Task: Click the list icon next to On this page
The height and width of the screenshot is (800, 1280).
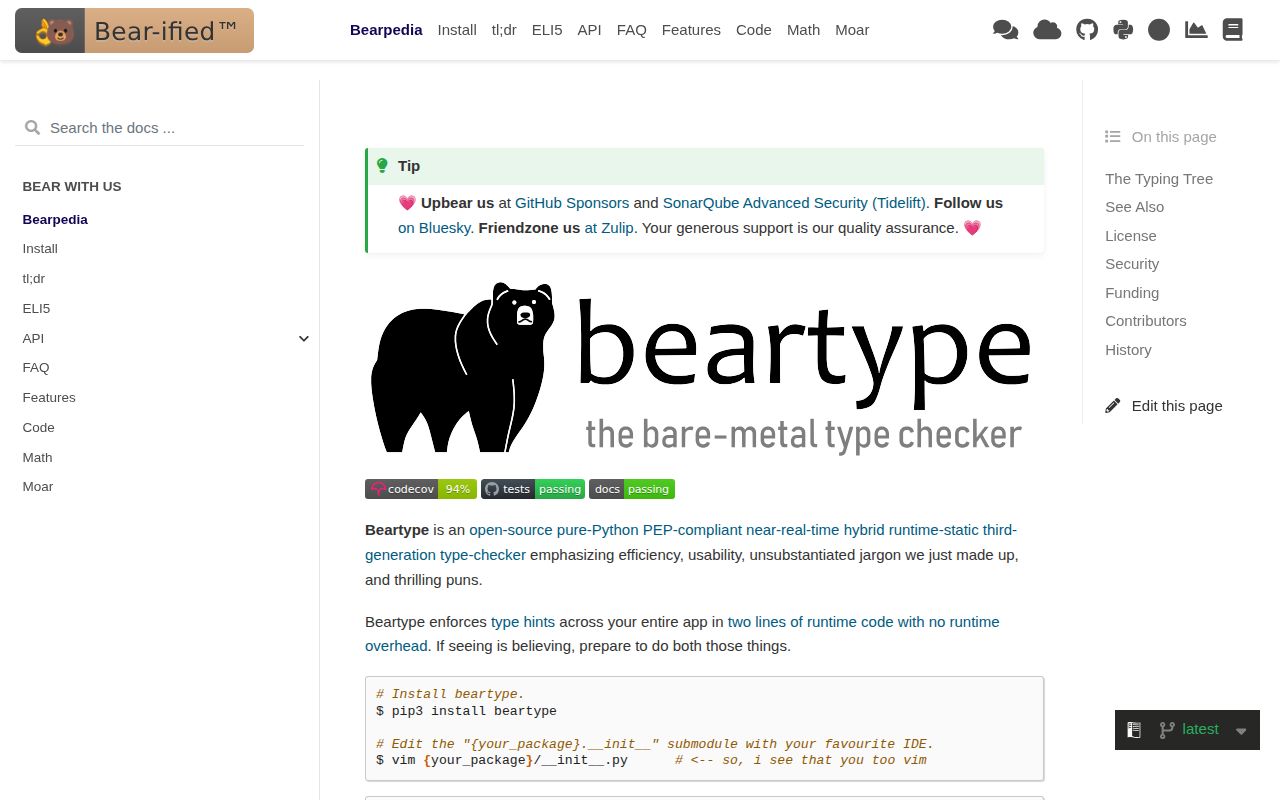Action: click(1113, 137)
